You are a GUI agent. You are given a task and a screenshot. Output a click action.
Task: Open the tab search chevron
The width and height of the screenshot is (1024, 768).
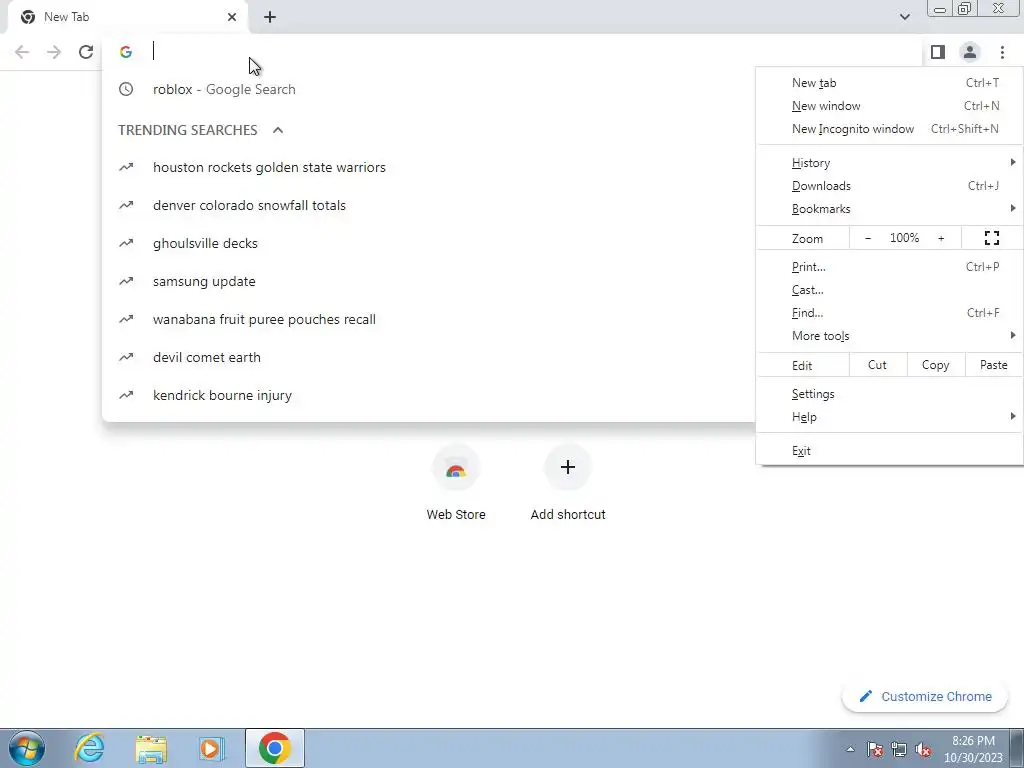click(904, 17)
